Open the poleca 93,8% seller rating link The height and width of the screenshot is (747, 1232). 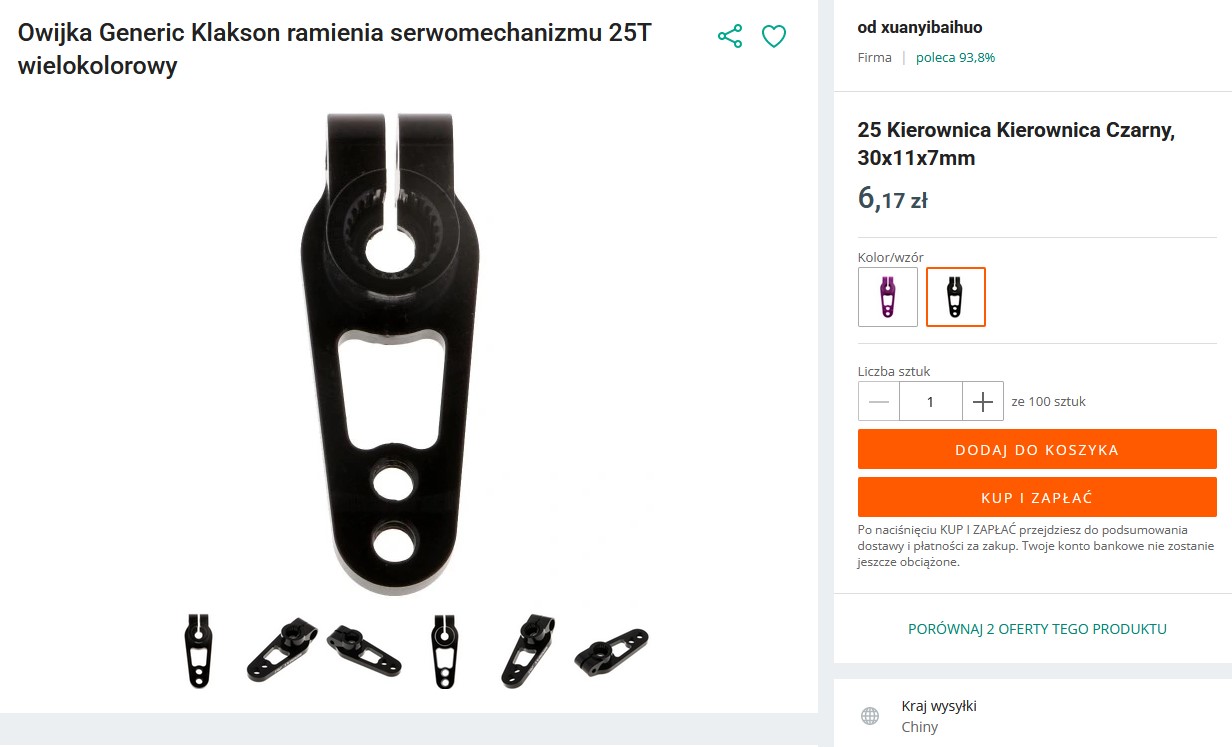(955, 57)
